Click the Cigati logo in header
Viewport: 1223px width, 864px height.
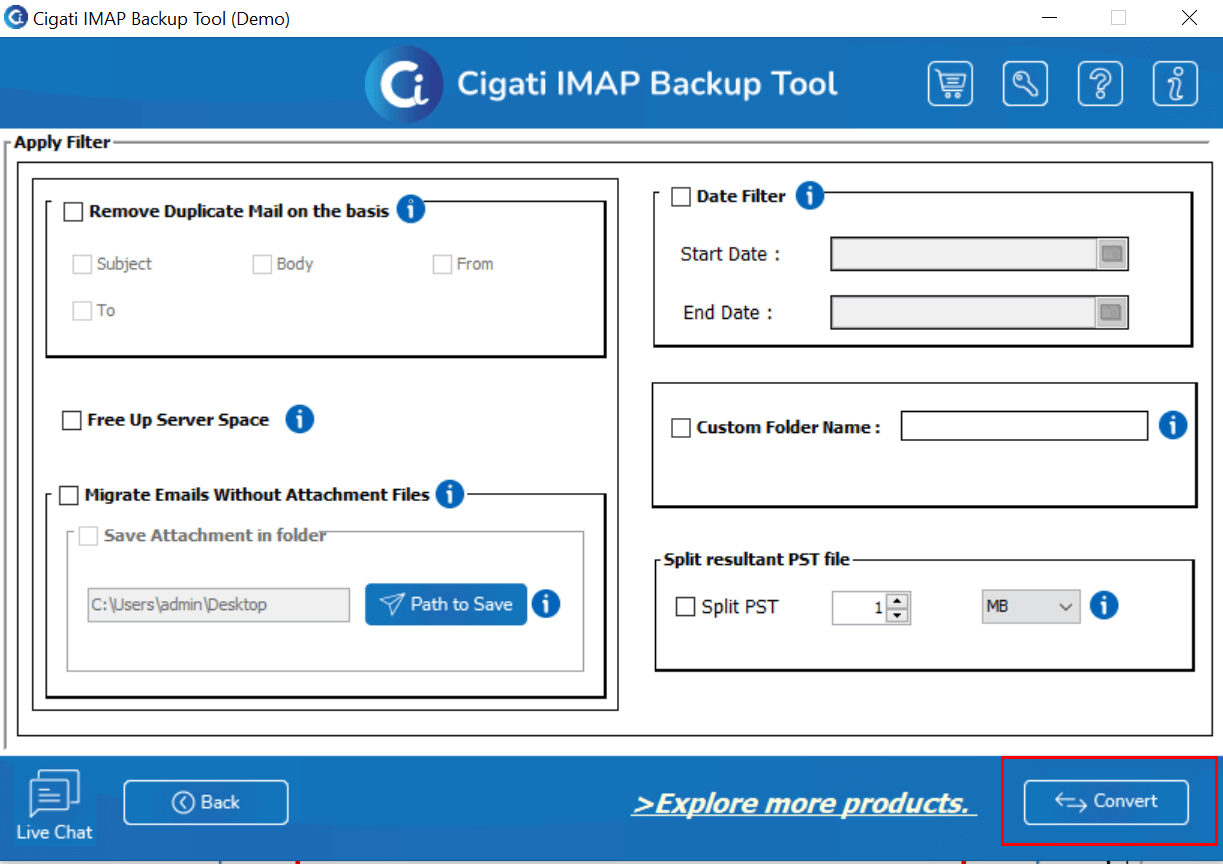[404, 84]
